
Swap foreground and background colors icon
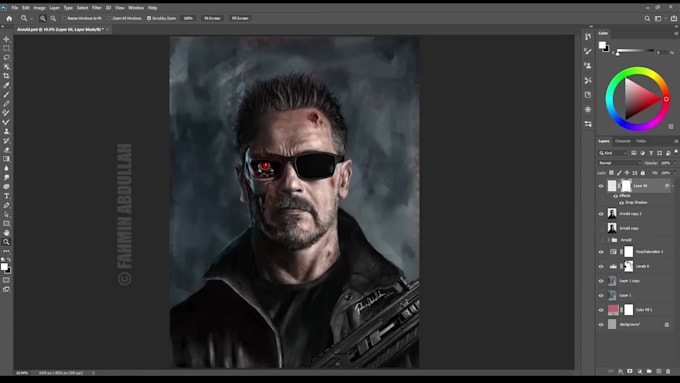point(9,260)
